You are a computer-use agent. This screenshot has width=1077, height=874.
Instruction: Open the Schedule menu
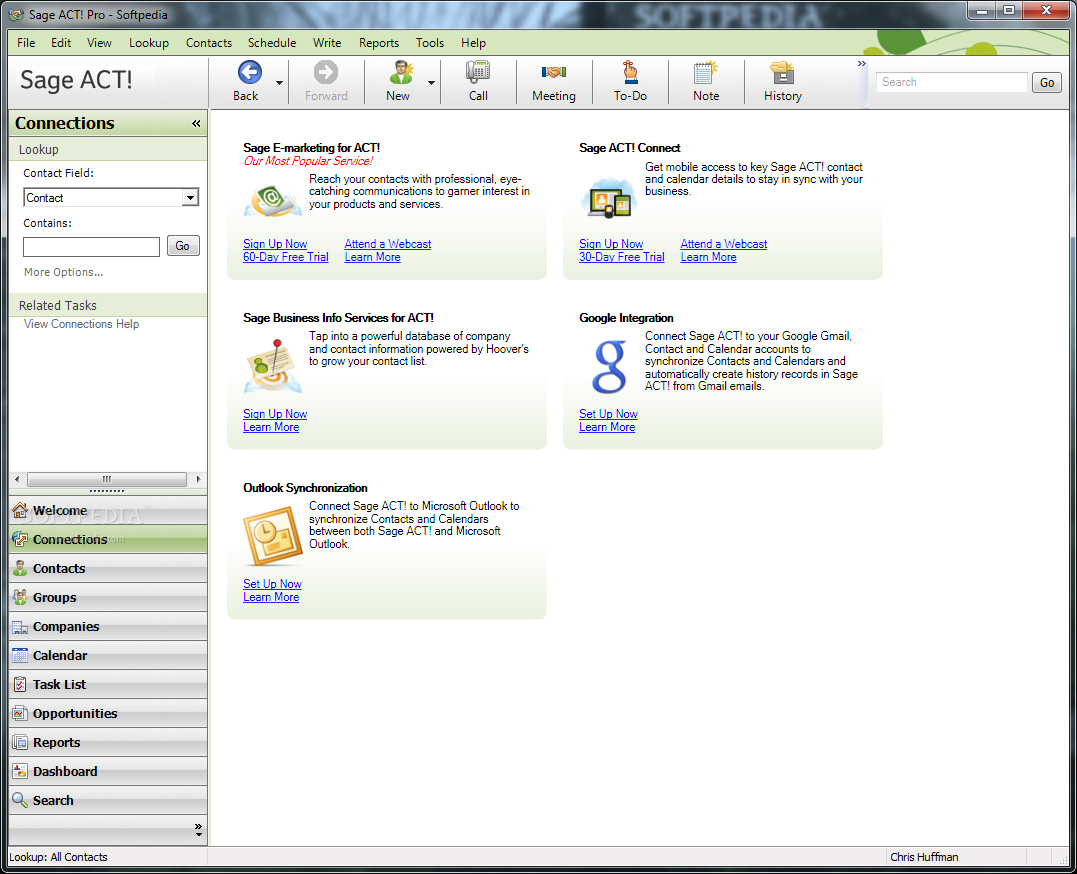272,43
